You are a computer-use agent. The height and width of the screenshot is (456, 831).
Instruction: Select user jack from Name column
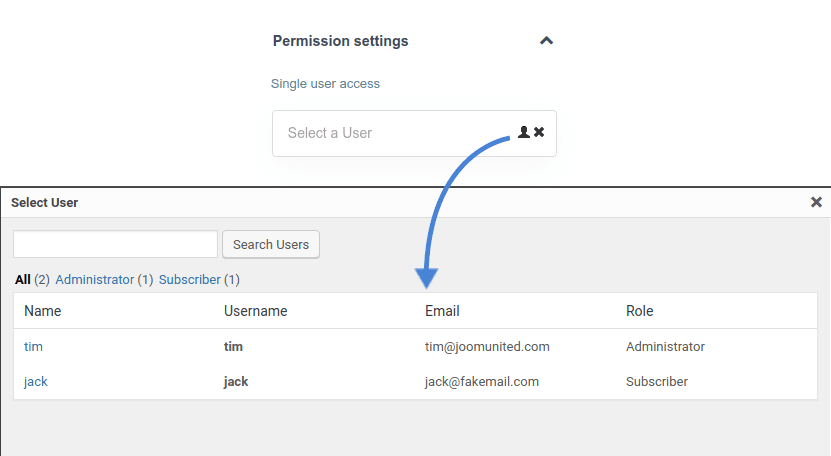[36, 381]
